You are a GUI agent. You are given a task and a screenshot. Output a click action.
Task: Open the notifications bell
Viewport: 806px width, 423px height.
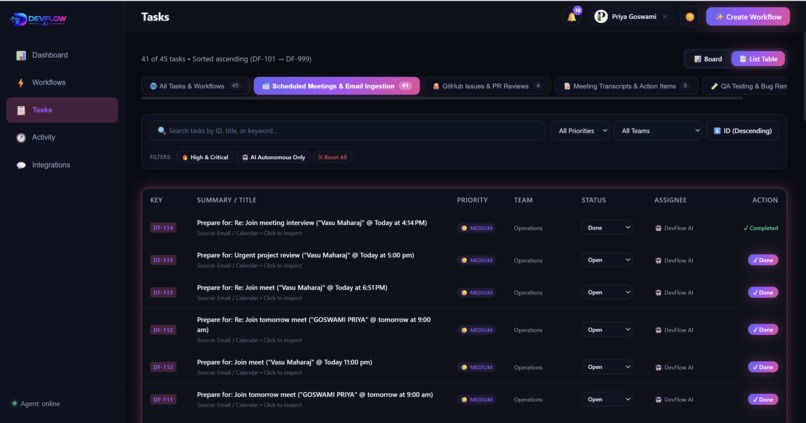tap(572, 17)
